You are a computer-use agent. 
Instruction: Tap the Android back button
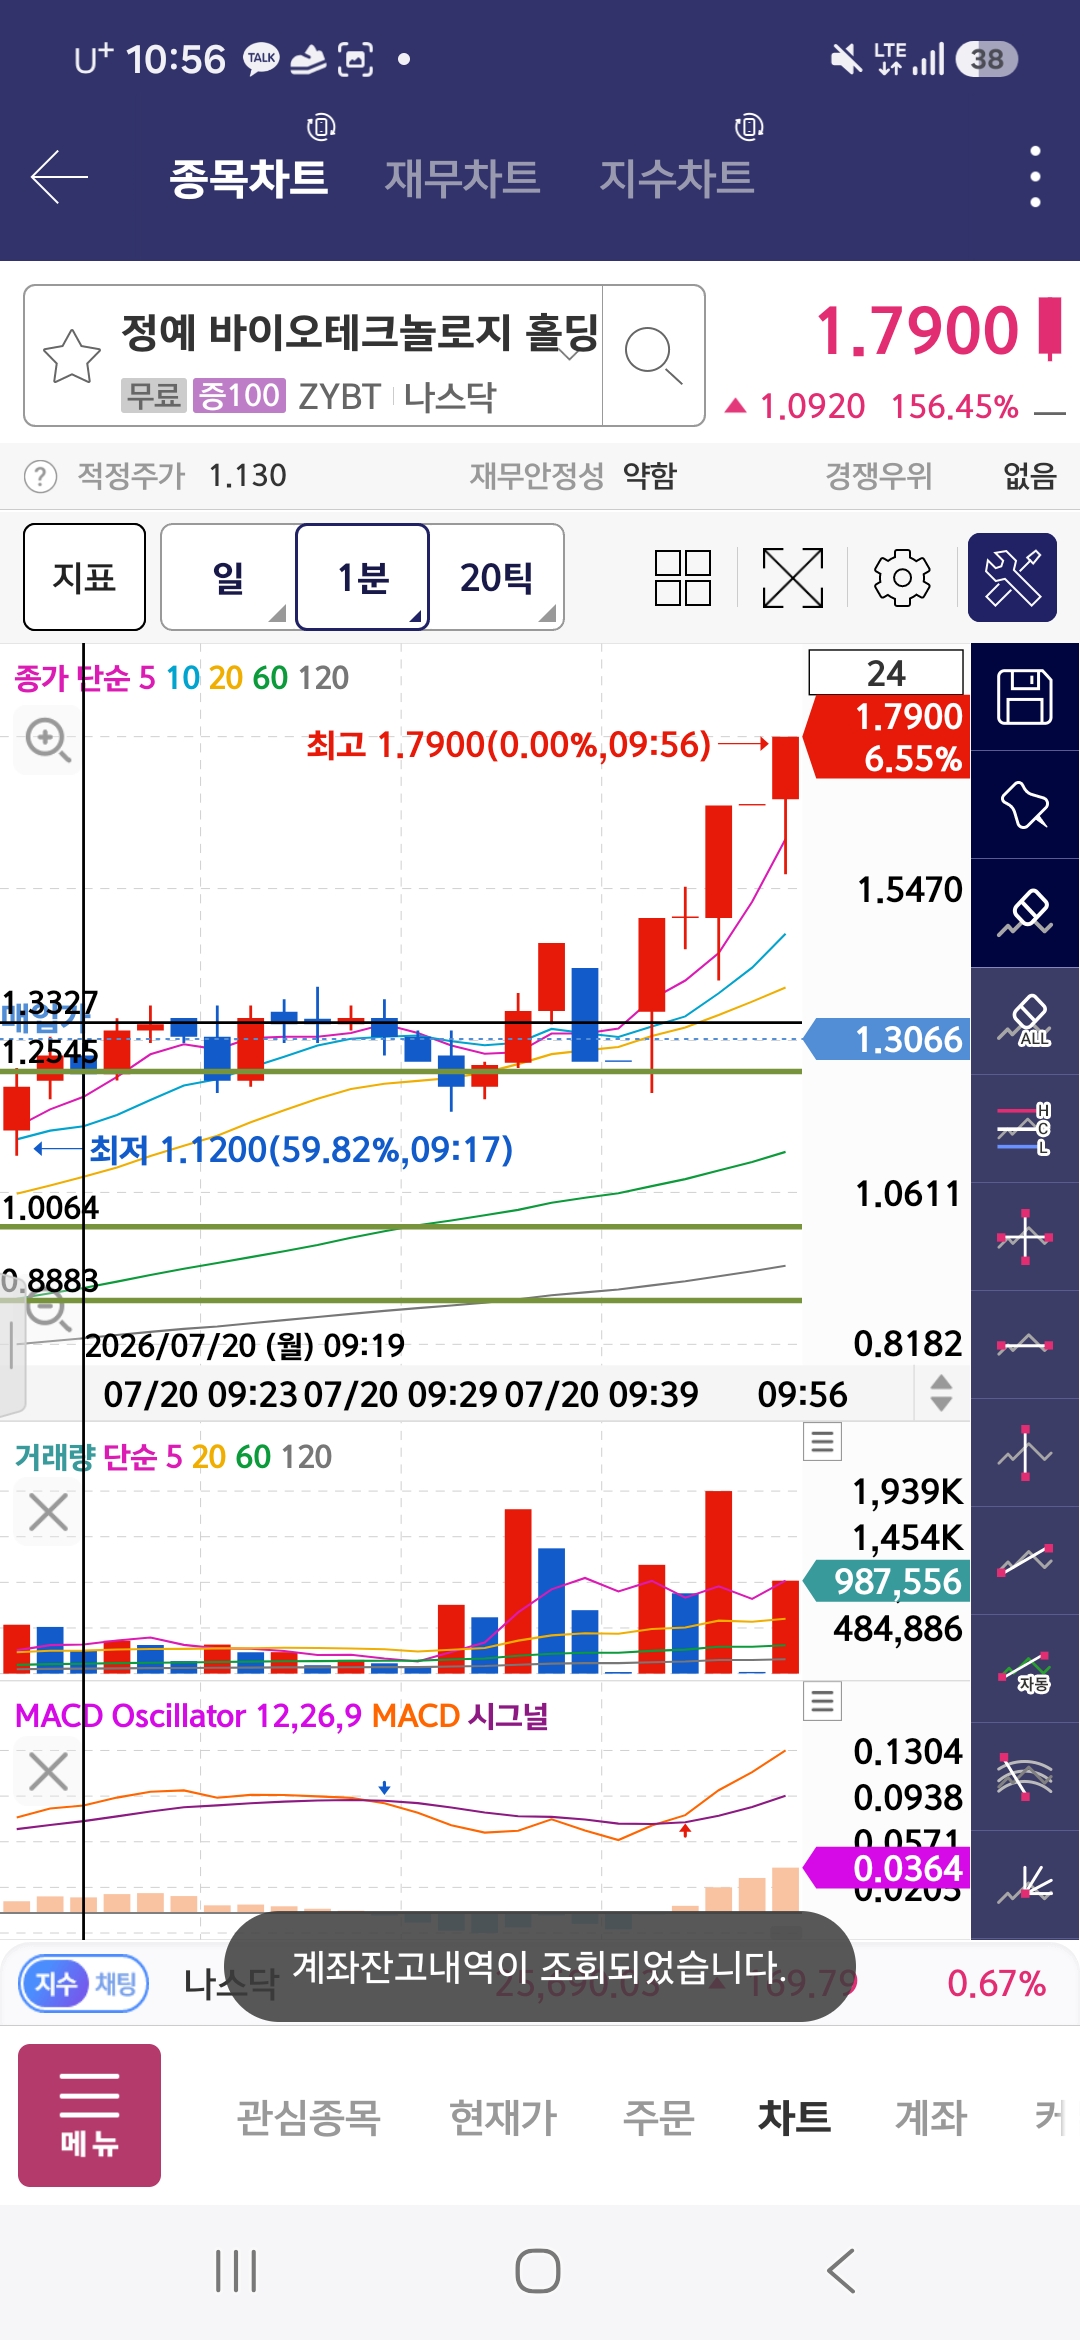tap(842, 2271)
